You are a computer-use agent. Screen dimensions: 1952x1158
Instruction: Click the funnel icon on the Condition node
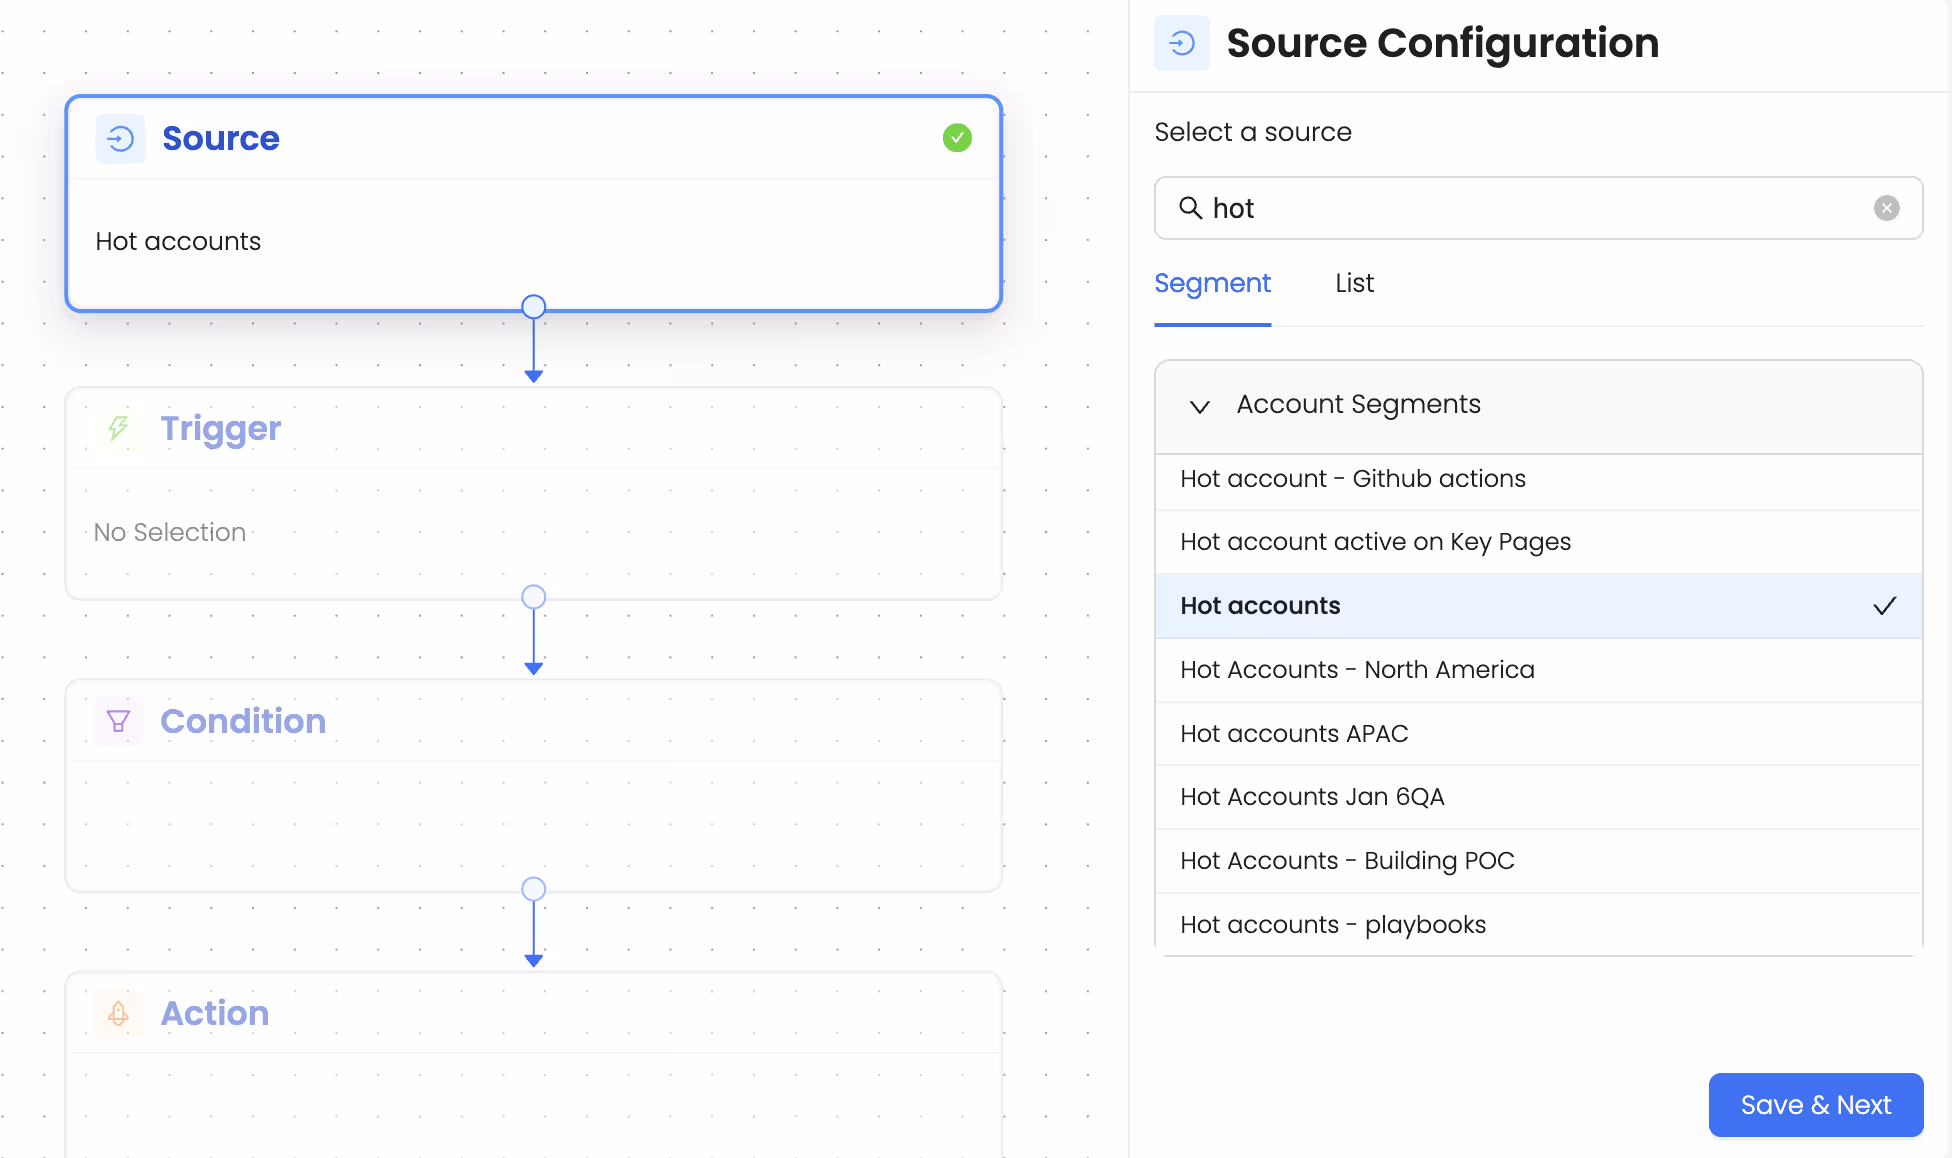(118, 720)
